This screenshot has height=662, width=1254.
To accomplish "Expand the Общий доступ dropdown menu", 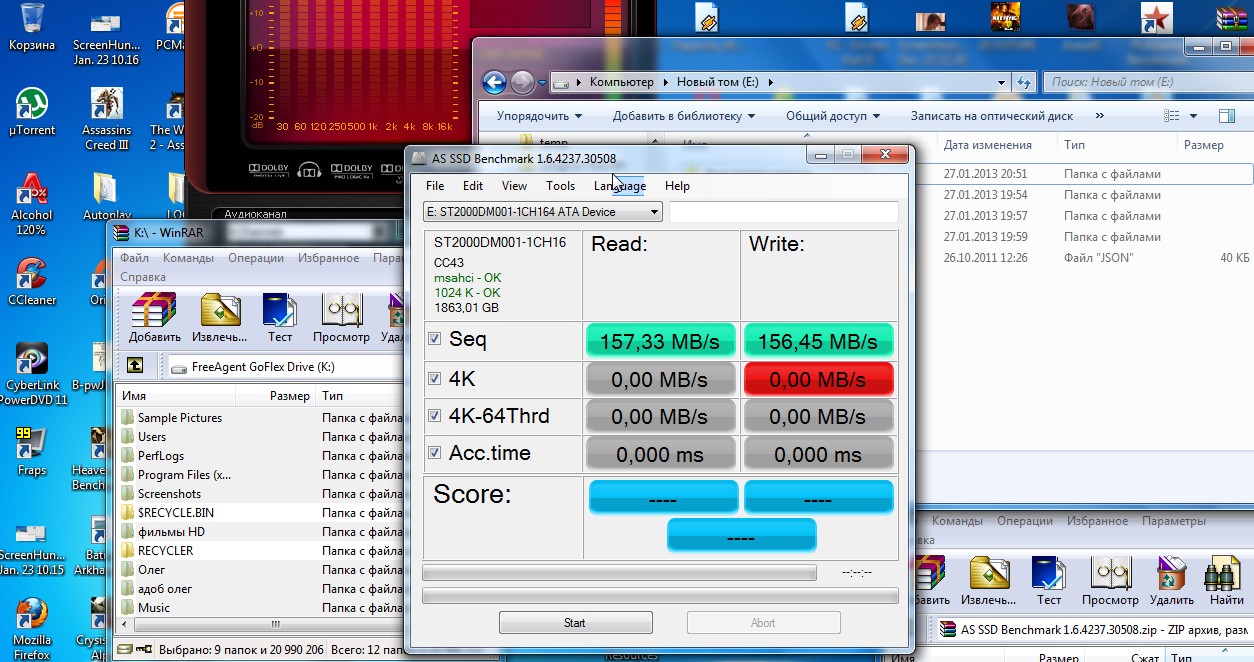I will coord(832,116).
